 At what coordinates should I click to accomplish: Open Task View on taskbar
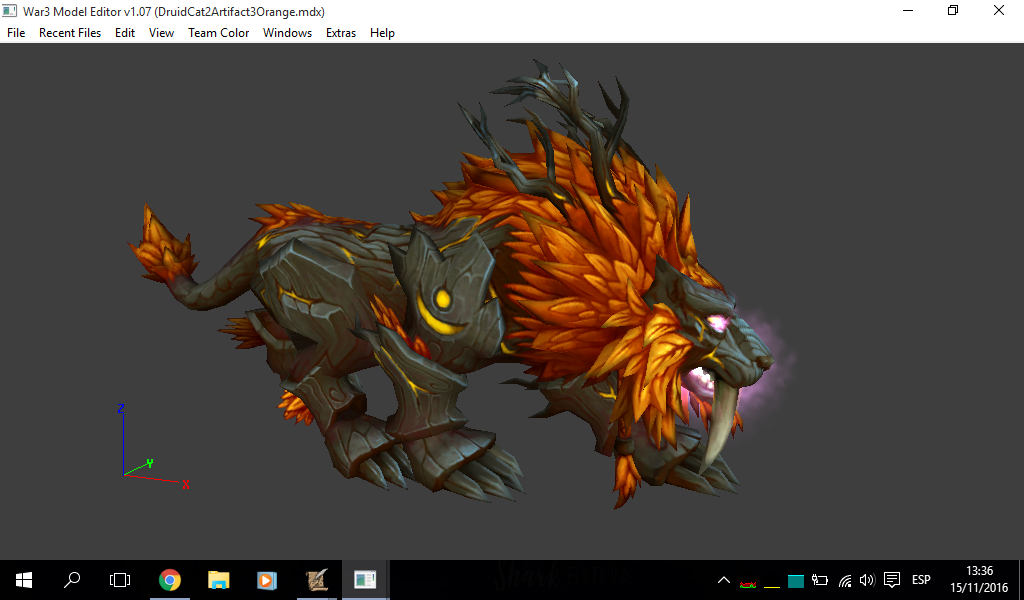click(x=120, y=580)
